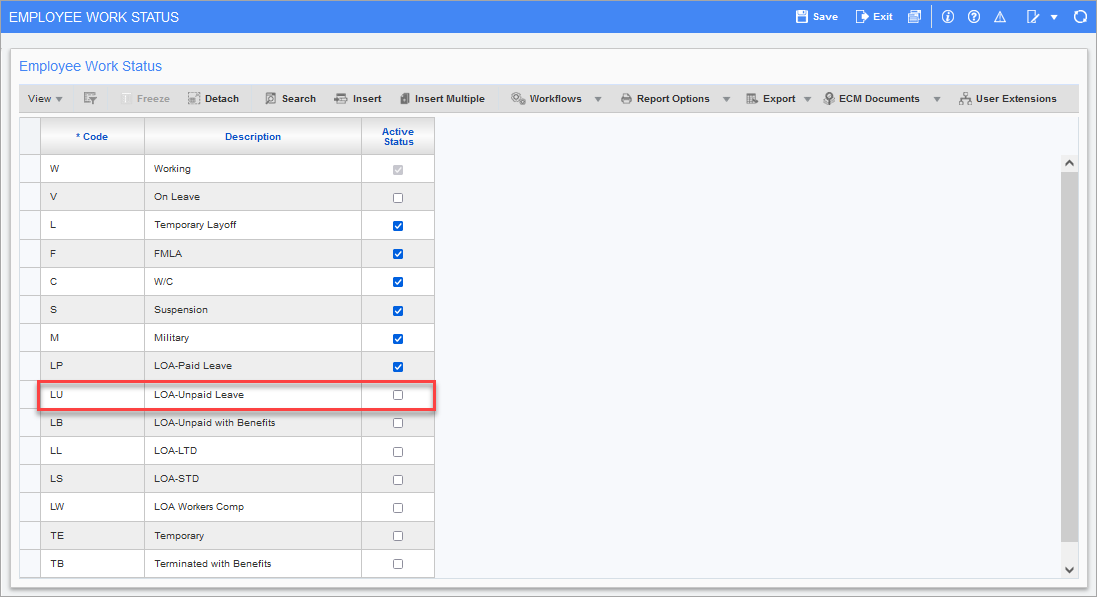Uncheck Active Status for Suspension
This screenshot has height=597, width=1097.
coord(398,311)
